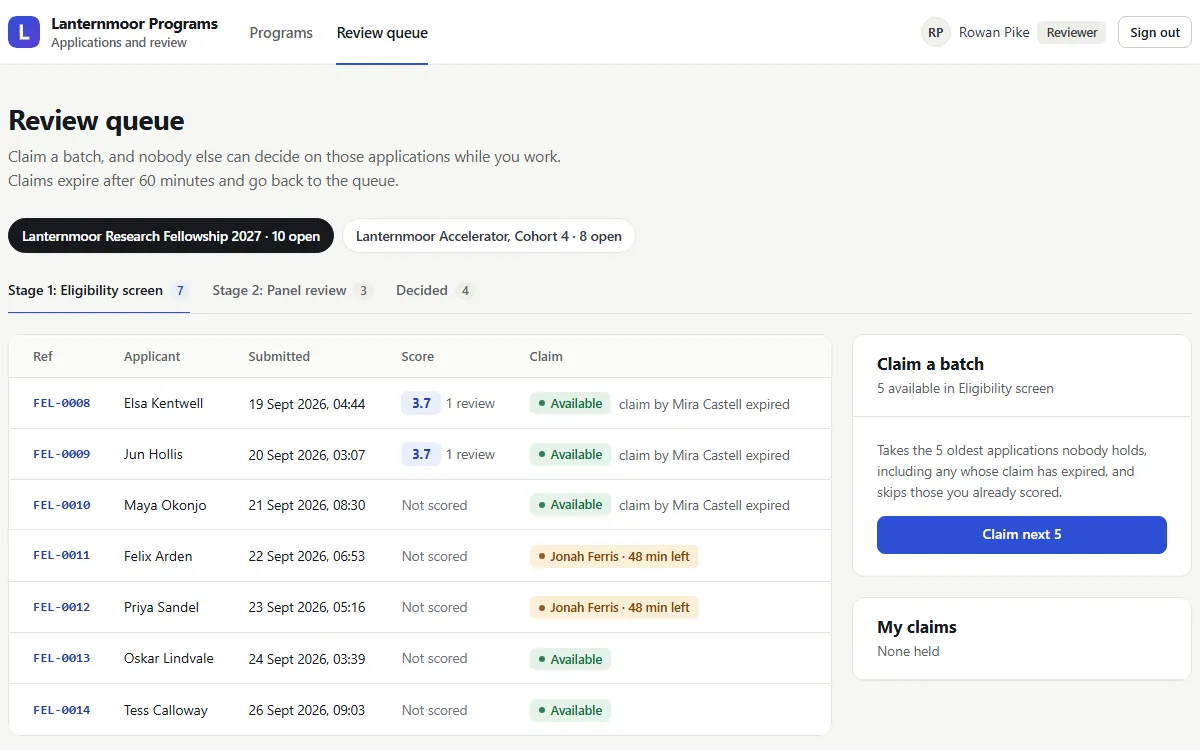The height and width of the screenshot is (750, 1200).
Task: Click the Lanternmoor L logo icon
Action: tap(24, 32)
